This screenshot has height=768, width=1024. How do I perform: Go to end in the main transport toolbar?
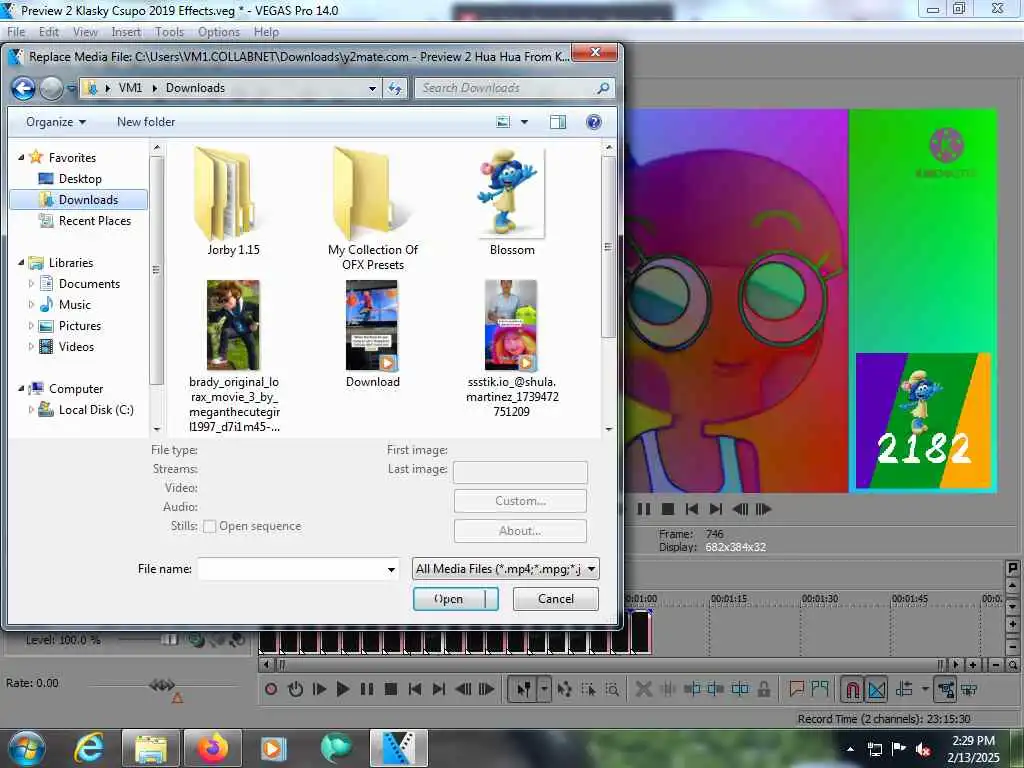pyautogui.click(x=439, y=689)
